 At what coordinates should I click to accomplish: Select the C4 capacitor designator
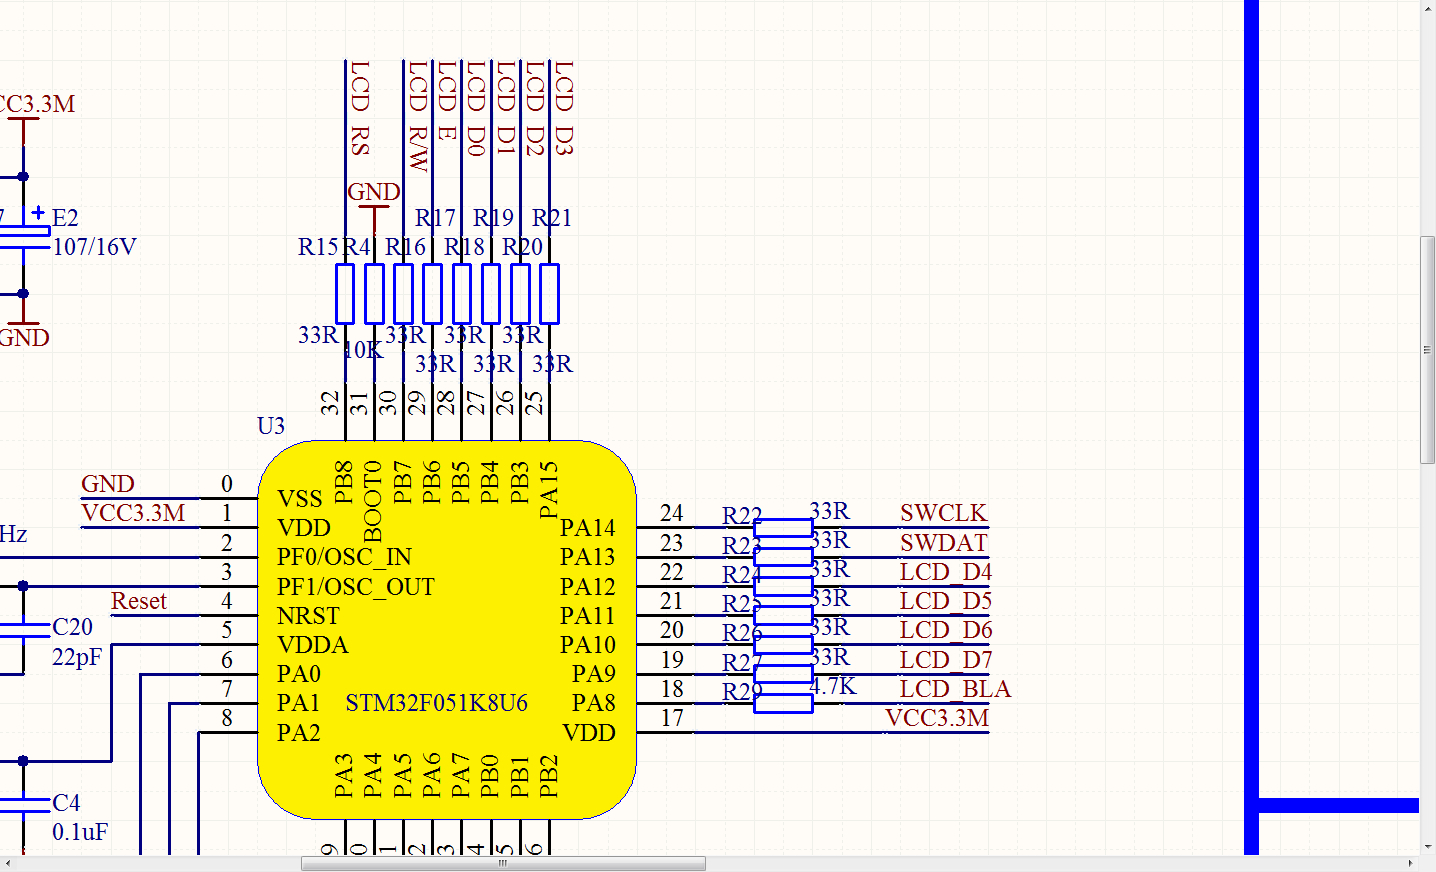[x=66, y=803]
